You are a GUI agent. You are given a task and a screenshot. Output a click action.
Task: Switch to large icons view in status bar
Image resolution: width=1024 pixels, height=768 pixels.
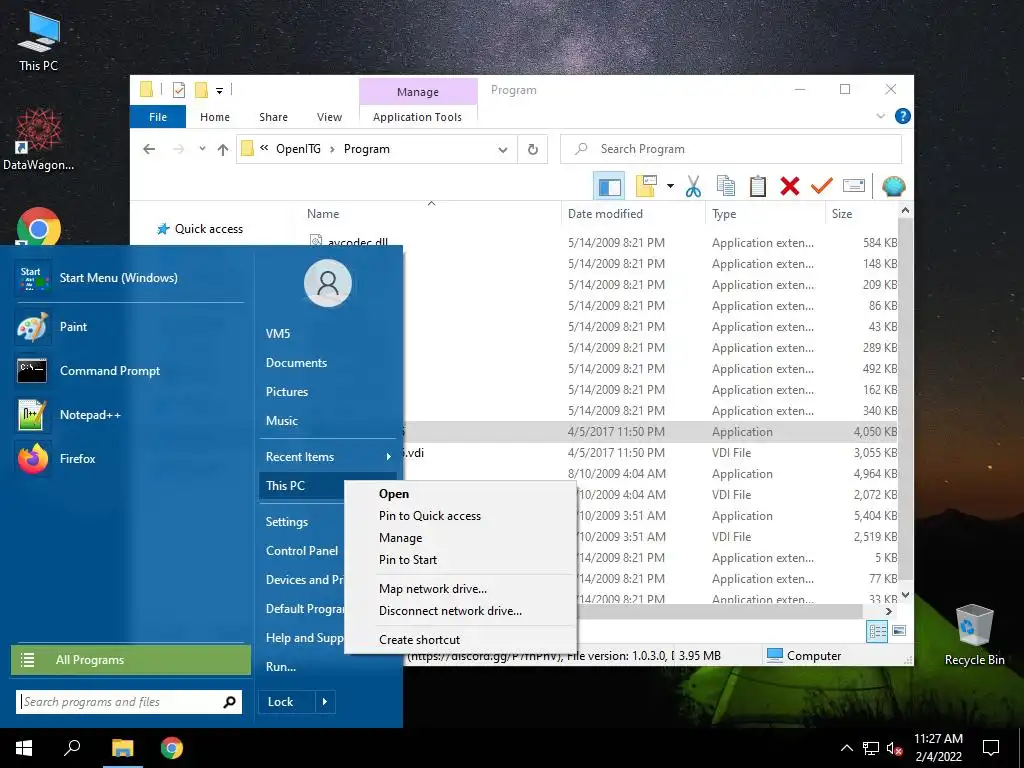pos(899,631)
